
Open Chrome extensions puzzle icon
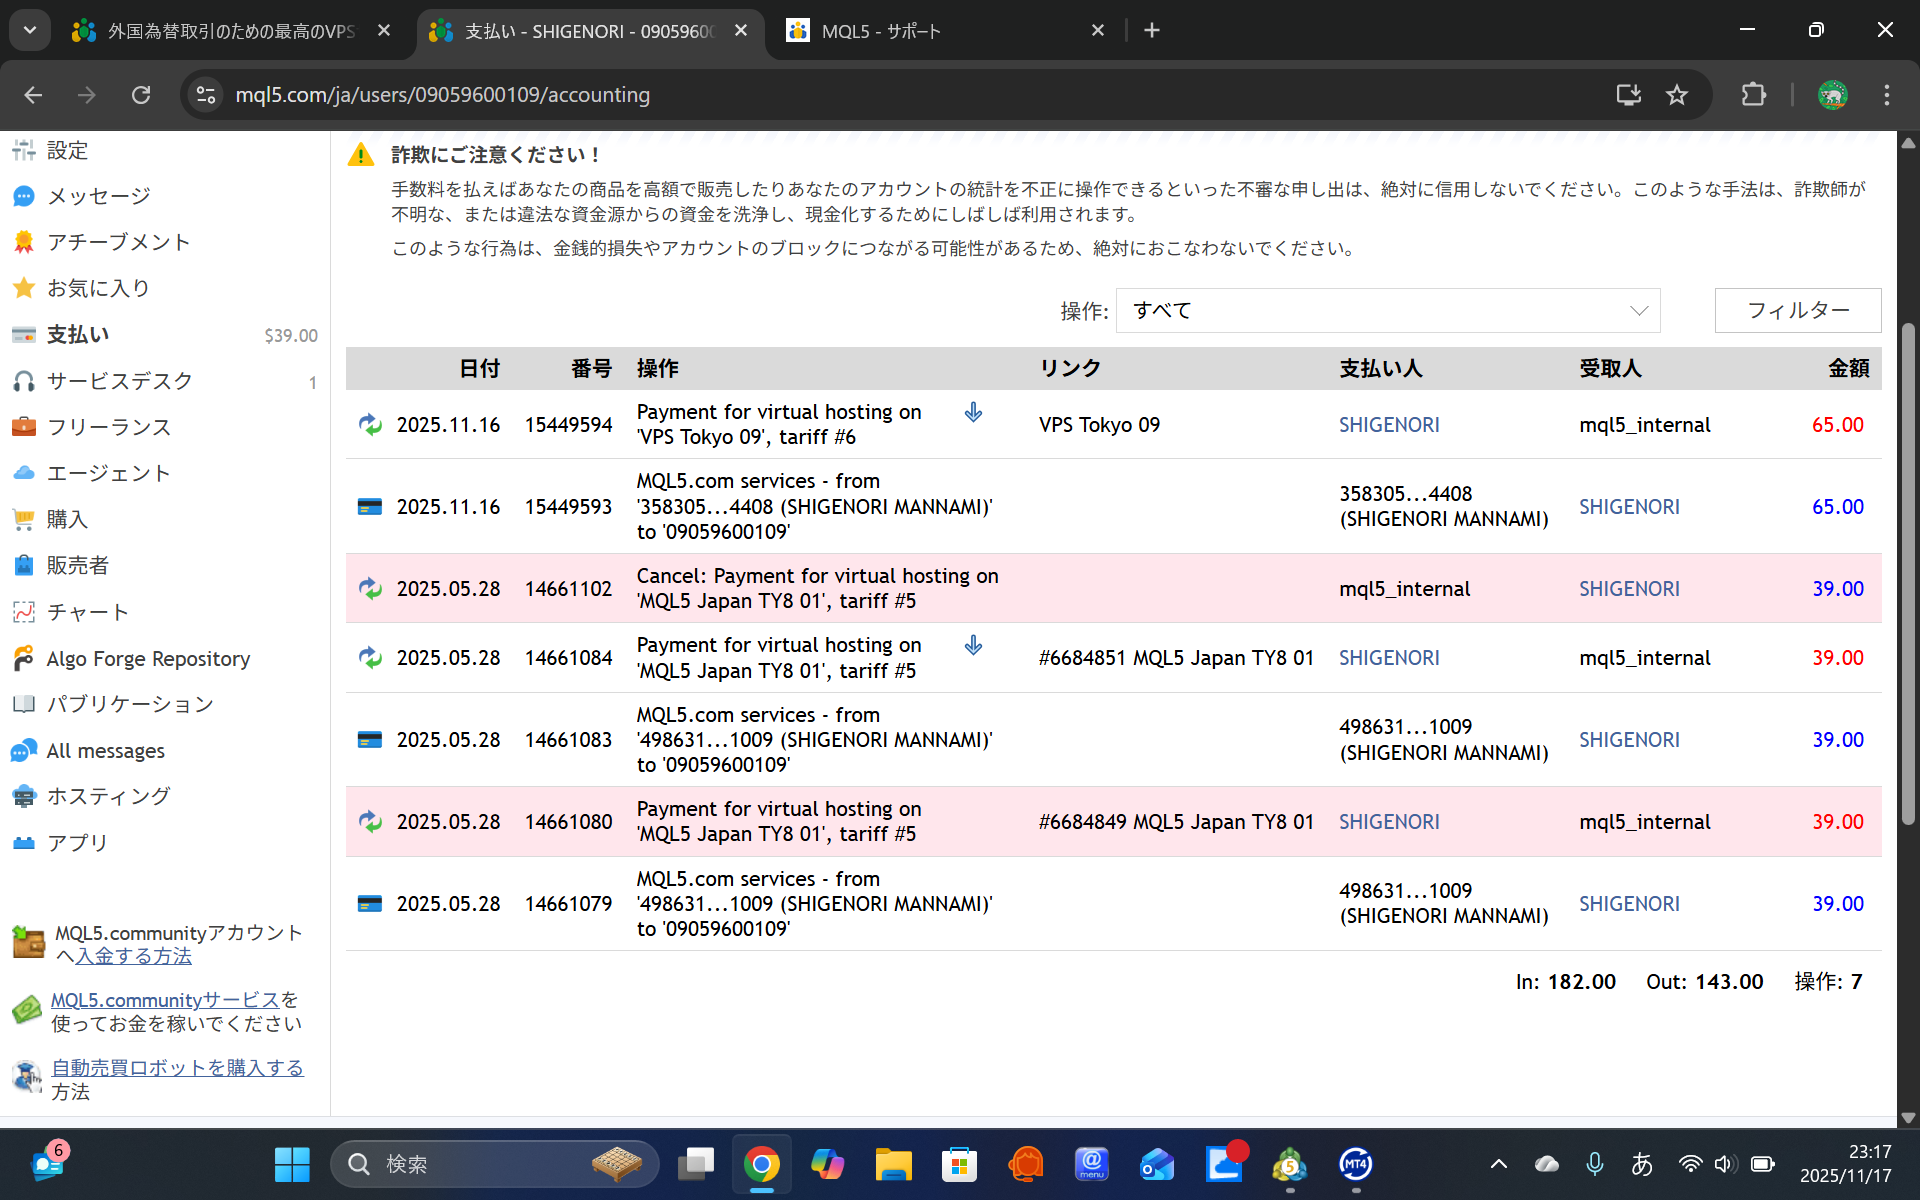tap(1753, 95)
